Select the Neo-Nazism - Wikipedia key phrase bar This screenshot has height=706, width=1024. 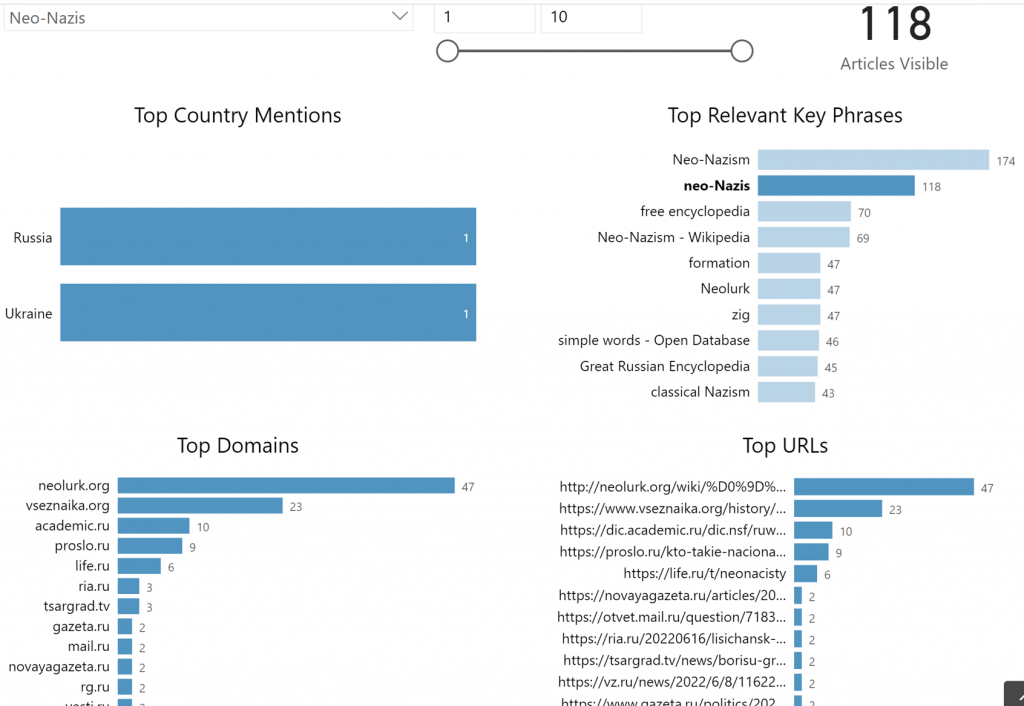tap(803, 237)
